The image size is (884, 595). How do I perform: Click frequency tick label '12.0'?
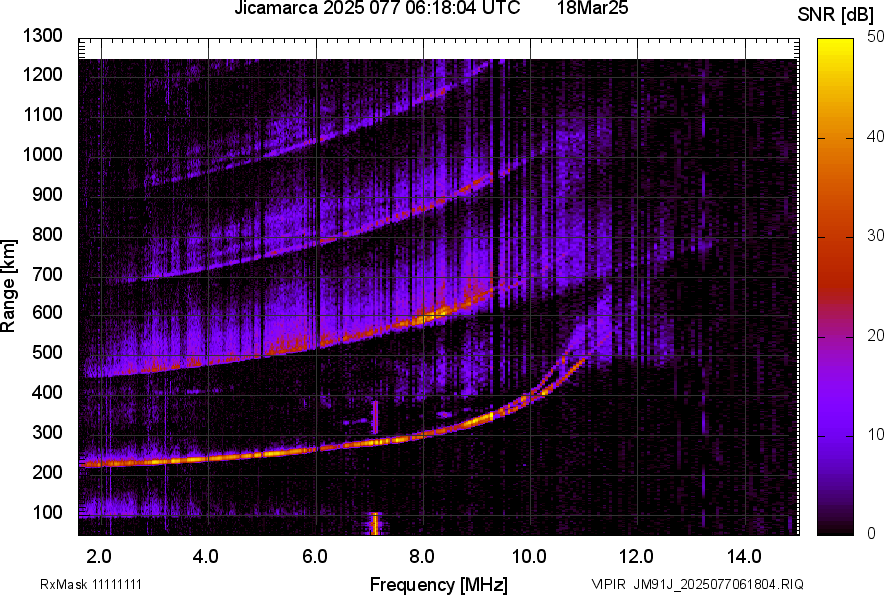(637, 557)
